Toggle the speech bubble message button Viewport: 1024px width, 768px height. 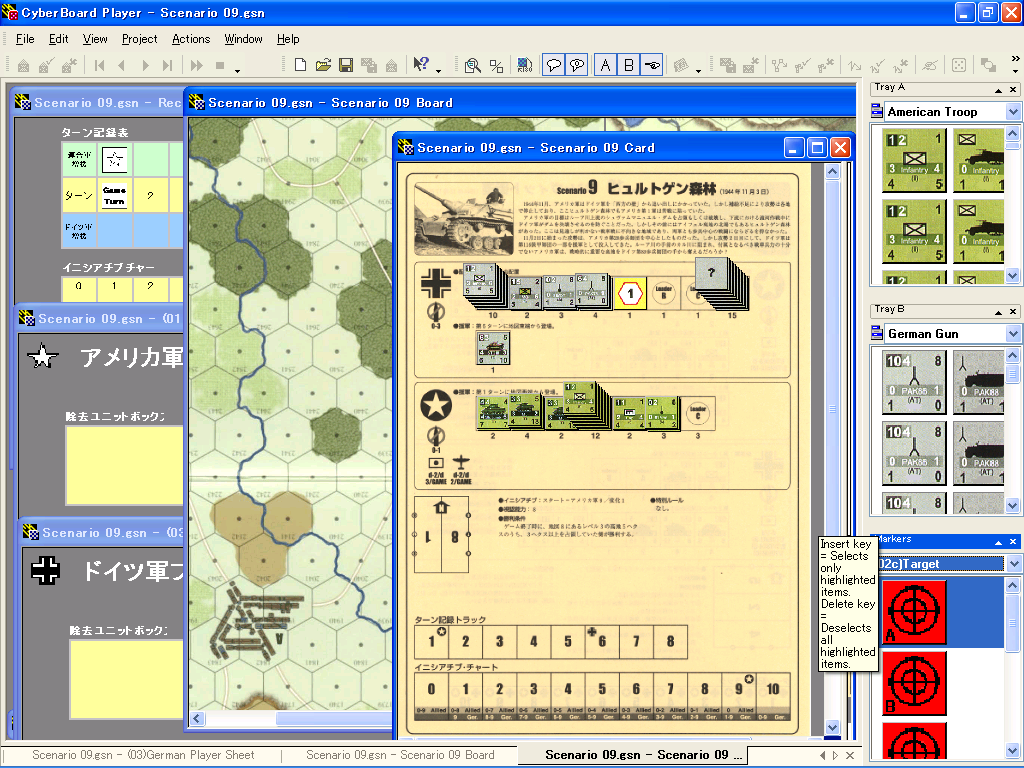554,65
